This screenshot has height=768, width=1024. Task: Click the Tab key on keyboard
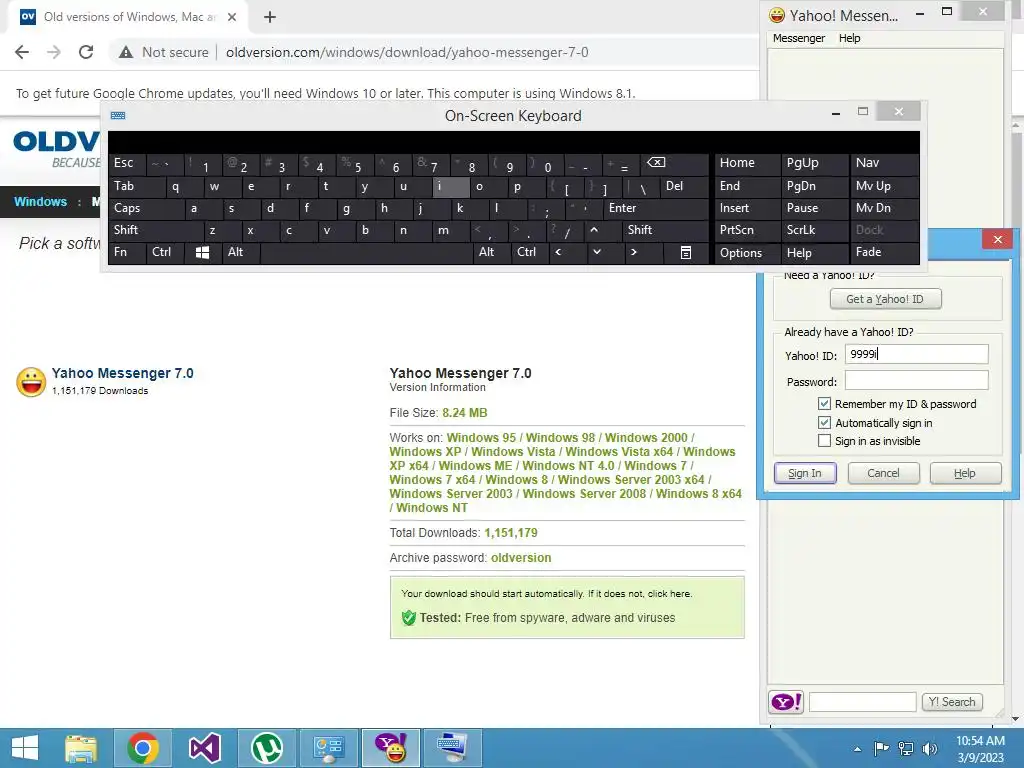coord(136,187)
